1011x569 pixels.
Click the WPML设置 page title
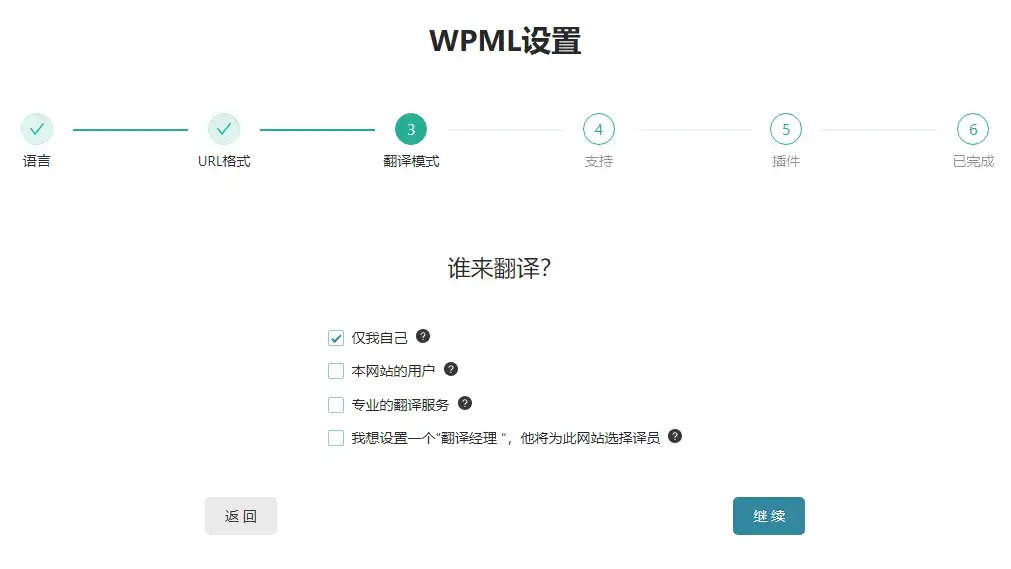pyautogui.click(x=505, y=41)
